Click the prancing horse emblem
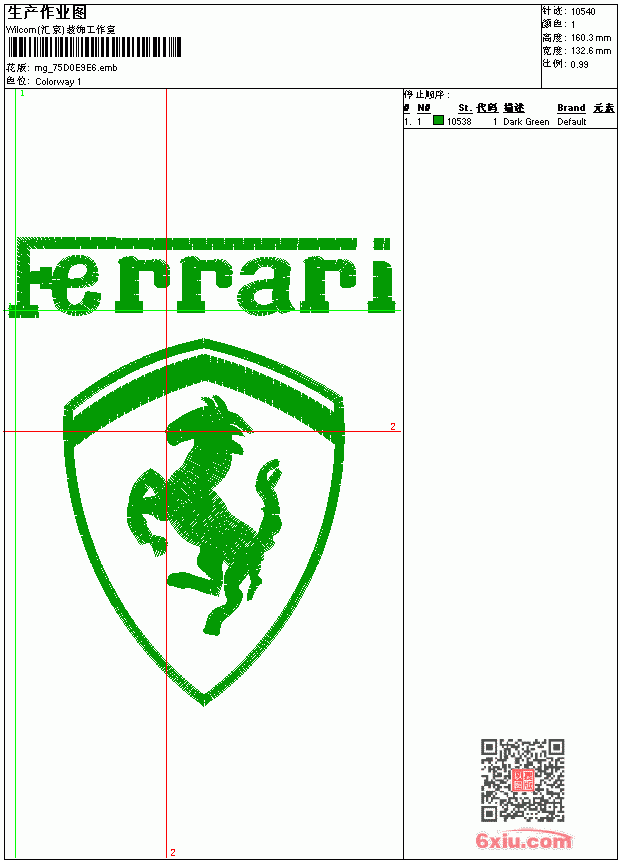620x860 pixels. point(205,514)
